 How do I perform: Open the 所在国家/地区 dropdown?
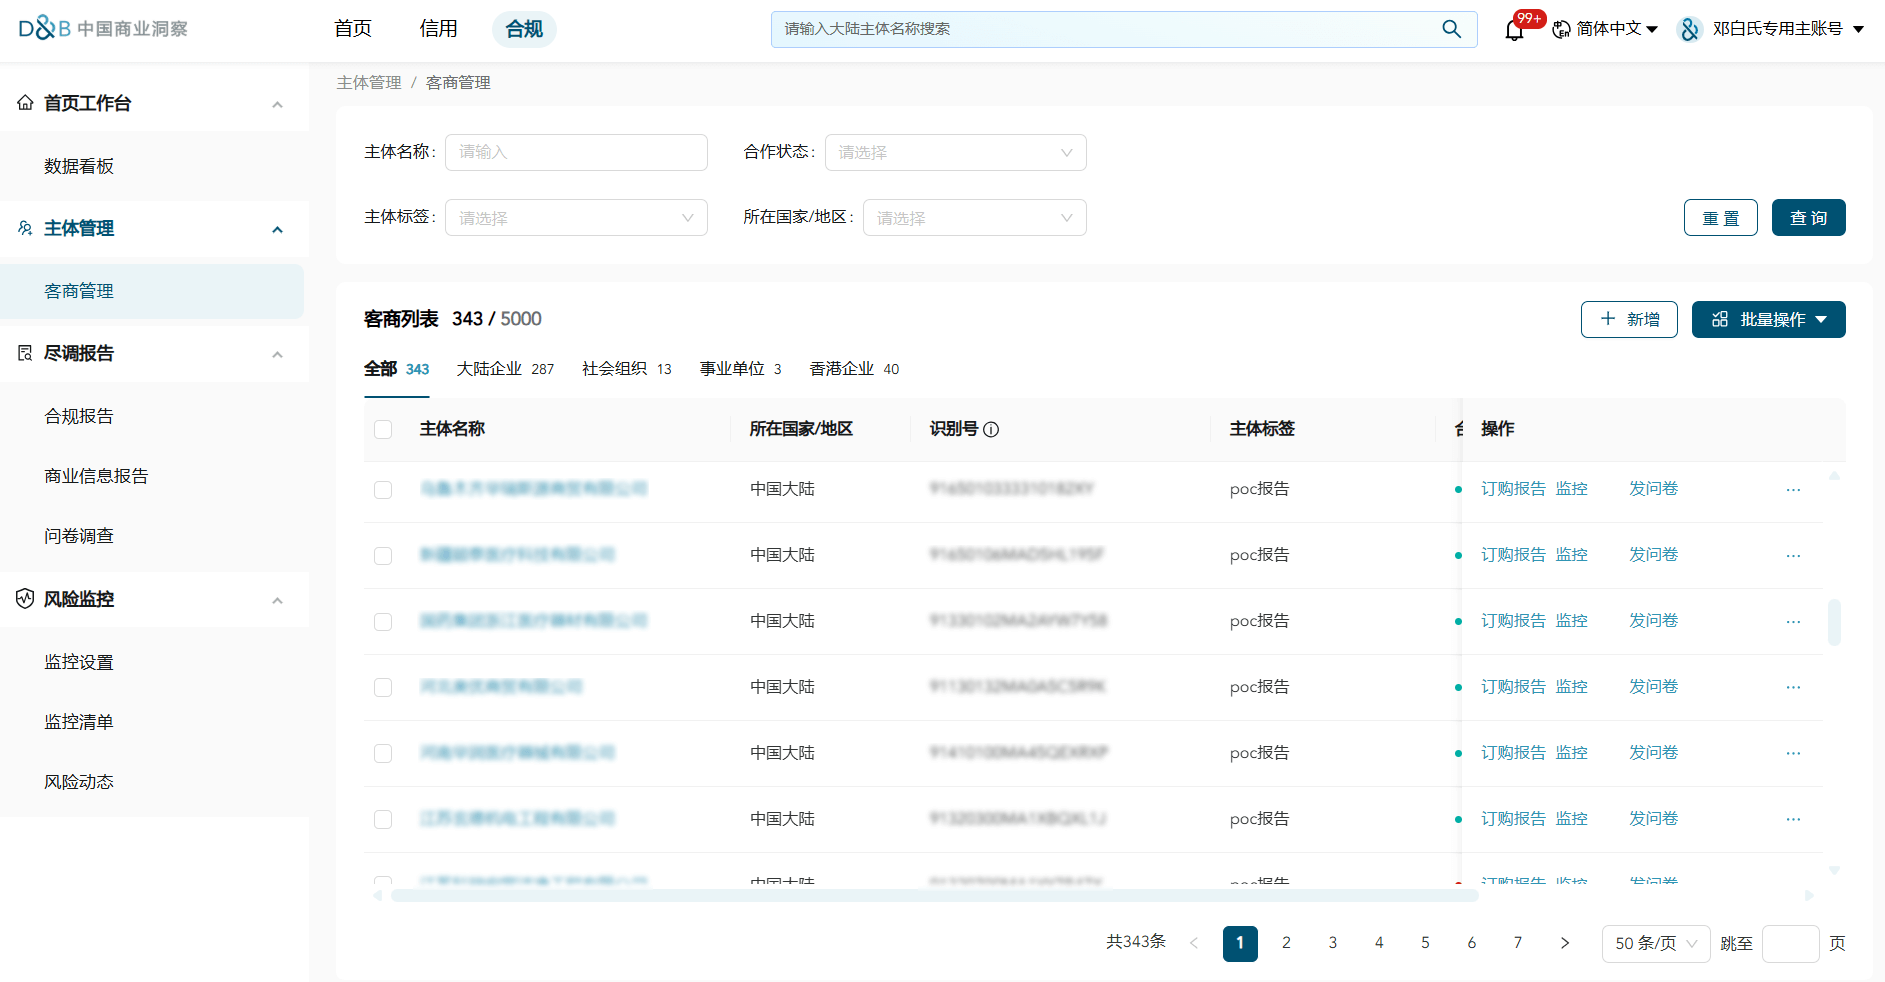click(974, 218)
